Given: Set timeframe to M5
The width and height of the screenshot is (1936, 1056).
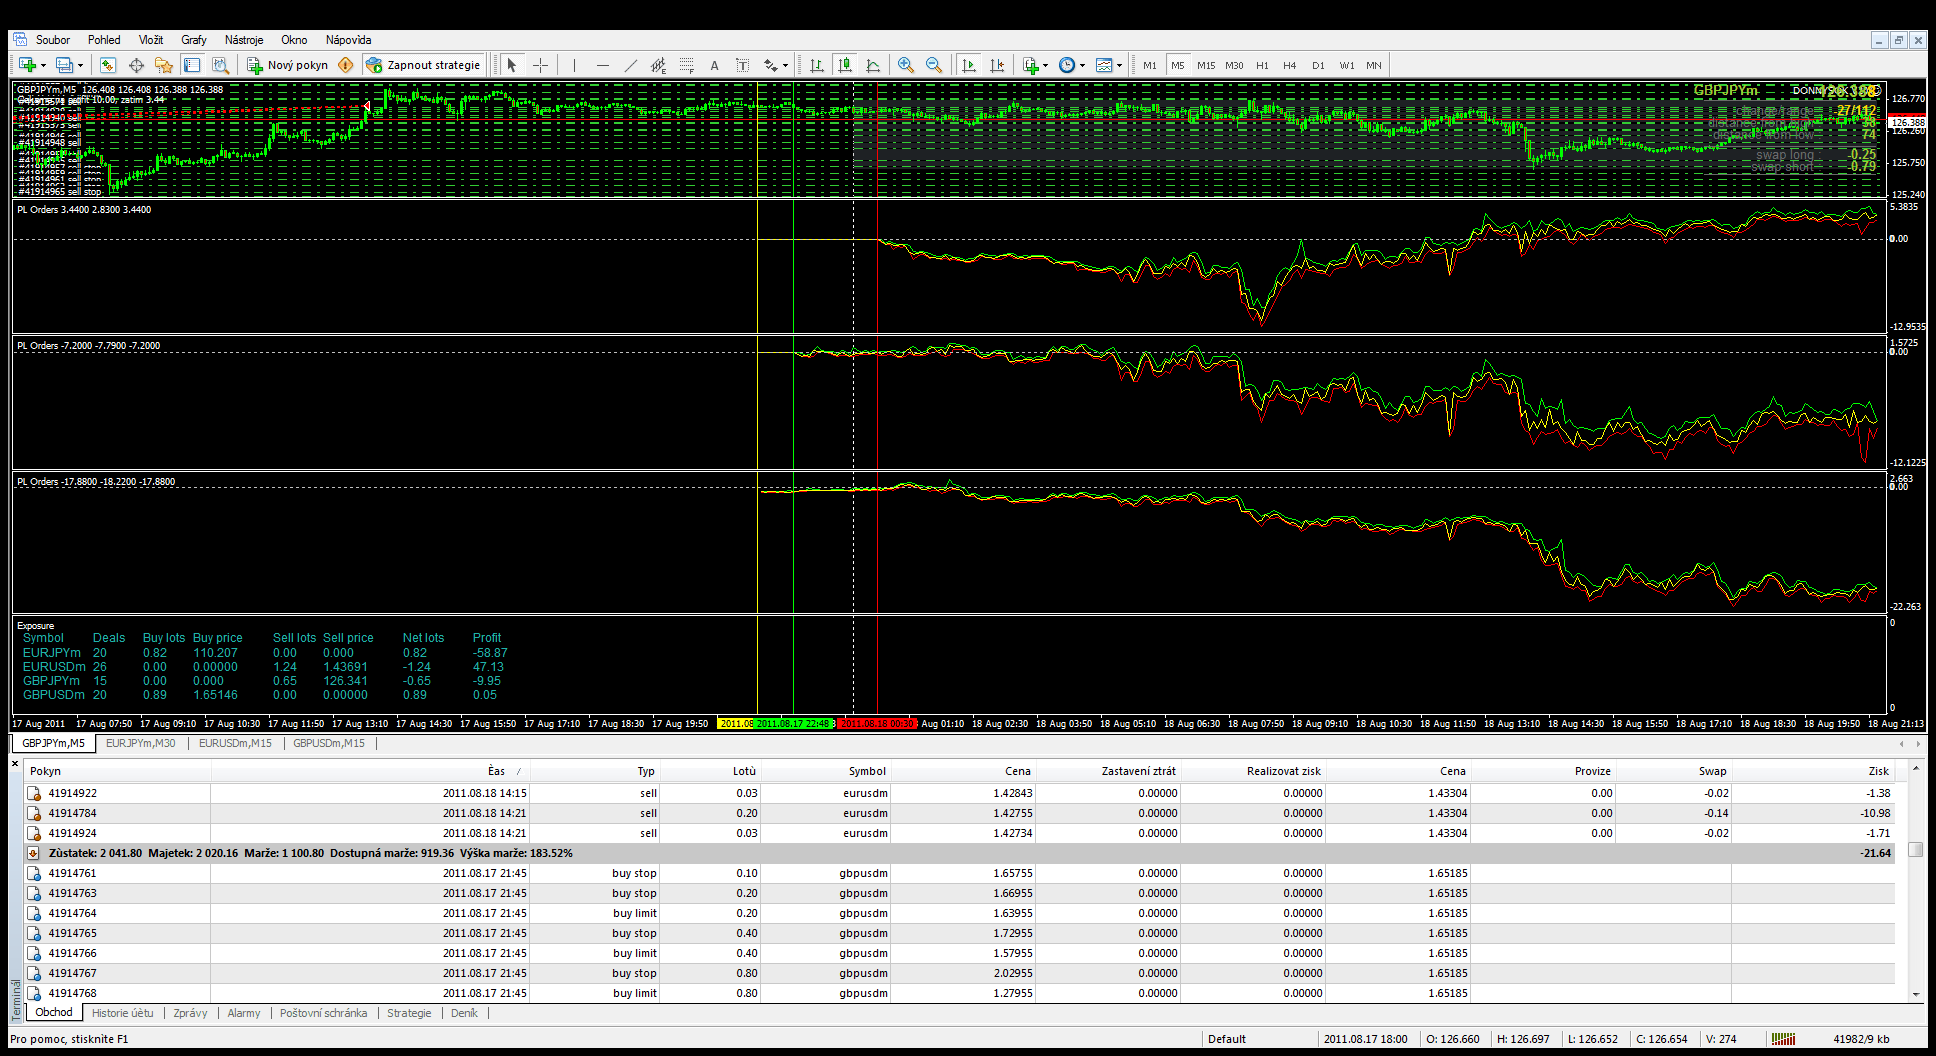Looking at the screenshot, I should pyautogui.click(x=1178, y=65).
